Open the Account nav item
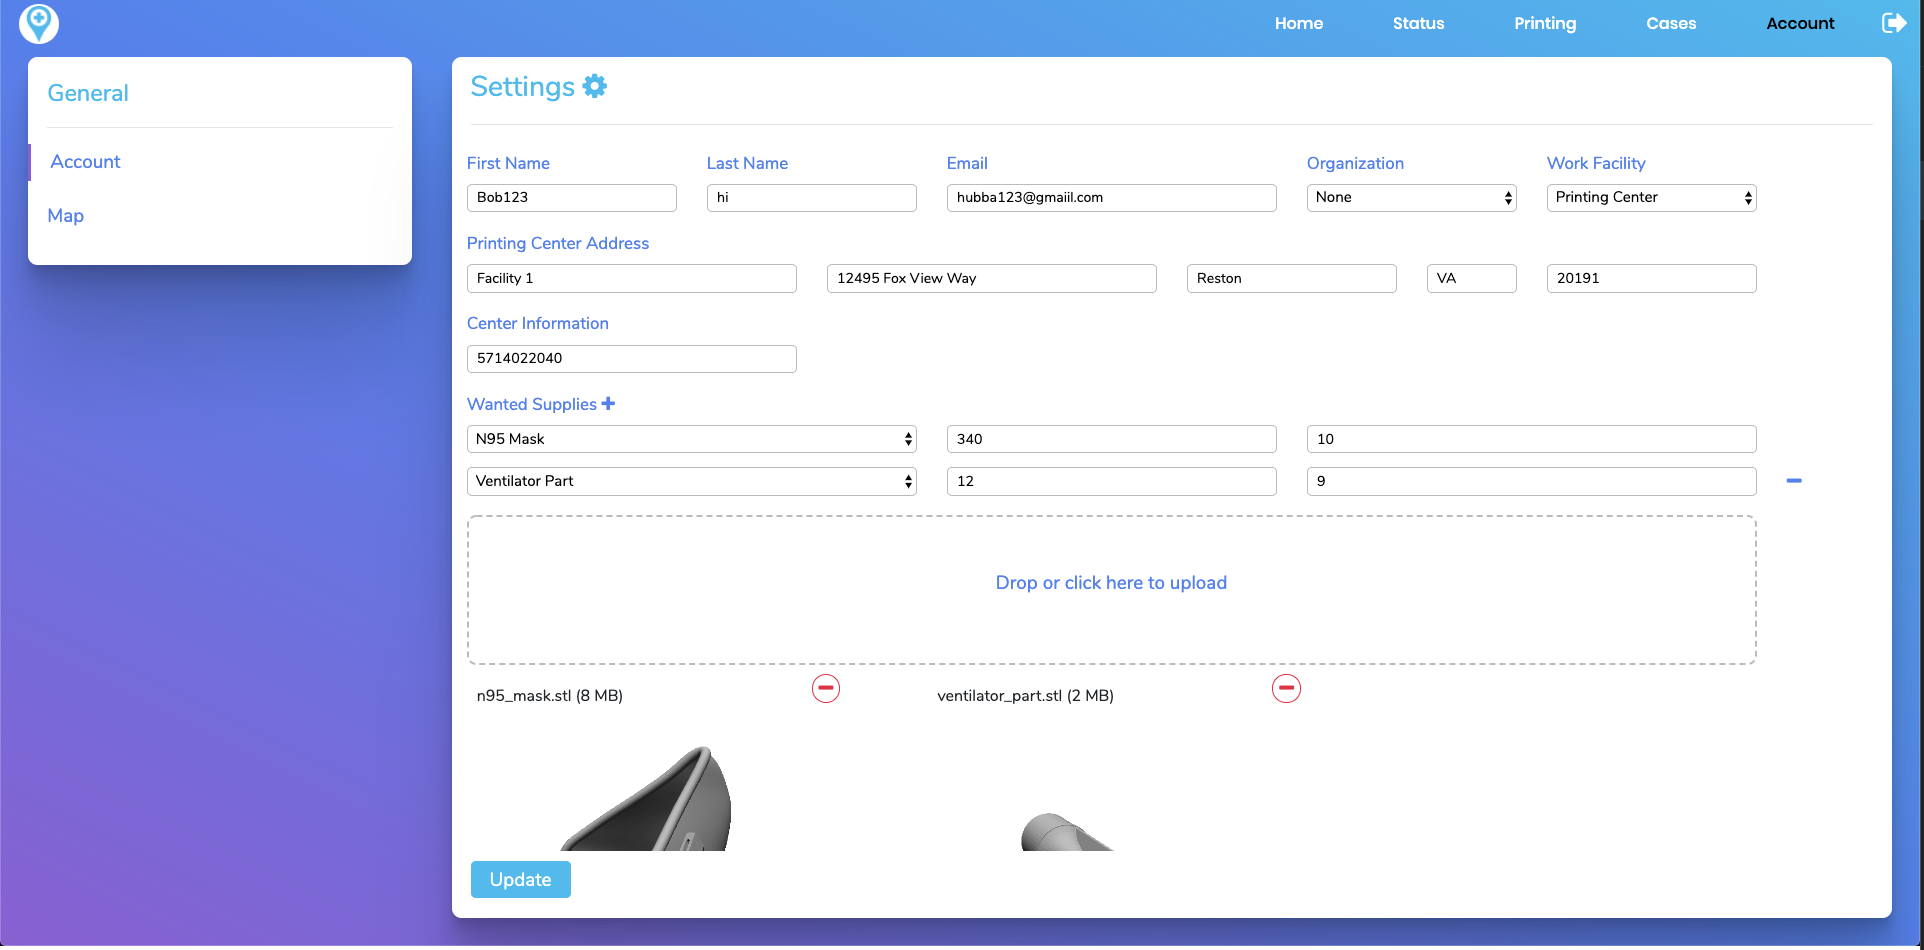Image resolution: width=1924 pixels, height=950 pixels. pos(1800,23)
